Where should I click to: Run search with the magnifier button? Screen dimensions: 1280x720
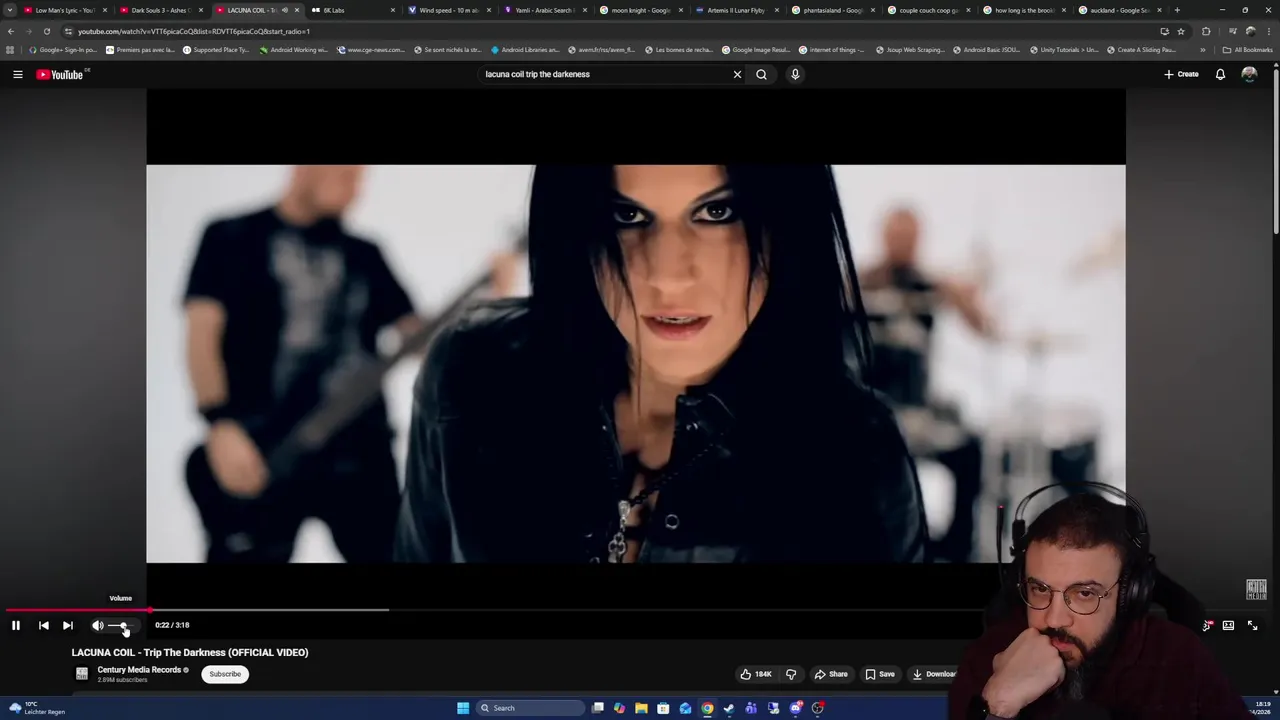(x=761, y=74)
